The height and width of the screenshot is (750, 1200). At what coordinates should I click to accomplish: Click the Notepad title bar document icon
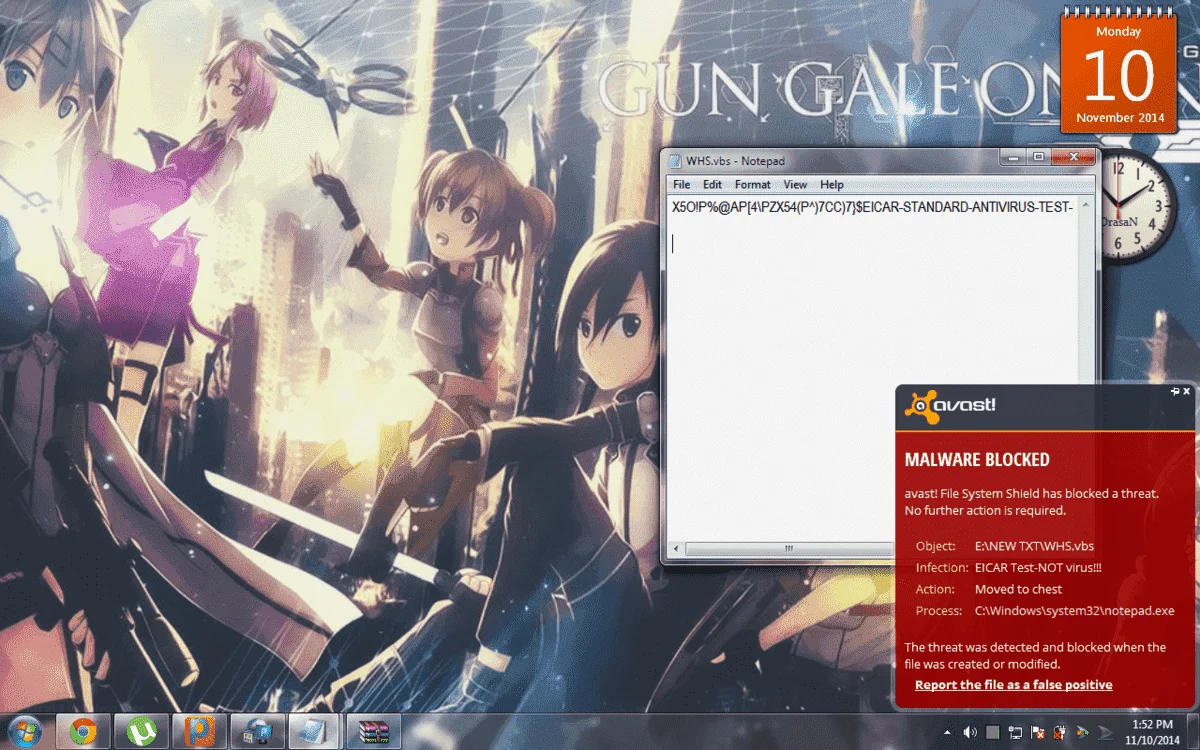[675, 160]
